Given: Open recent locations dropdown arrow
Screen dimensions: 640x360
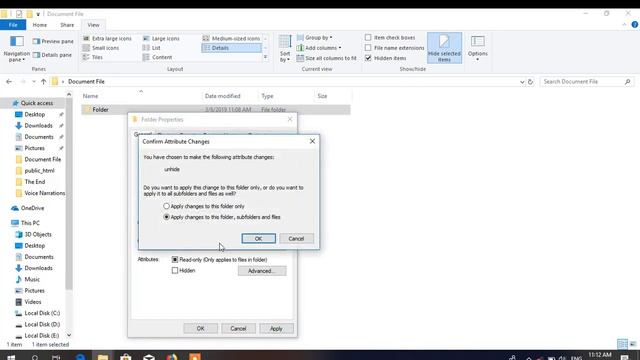Looking at the screenshot, I should point(33,82).
